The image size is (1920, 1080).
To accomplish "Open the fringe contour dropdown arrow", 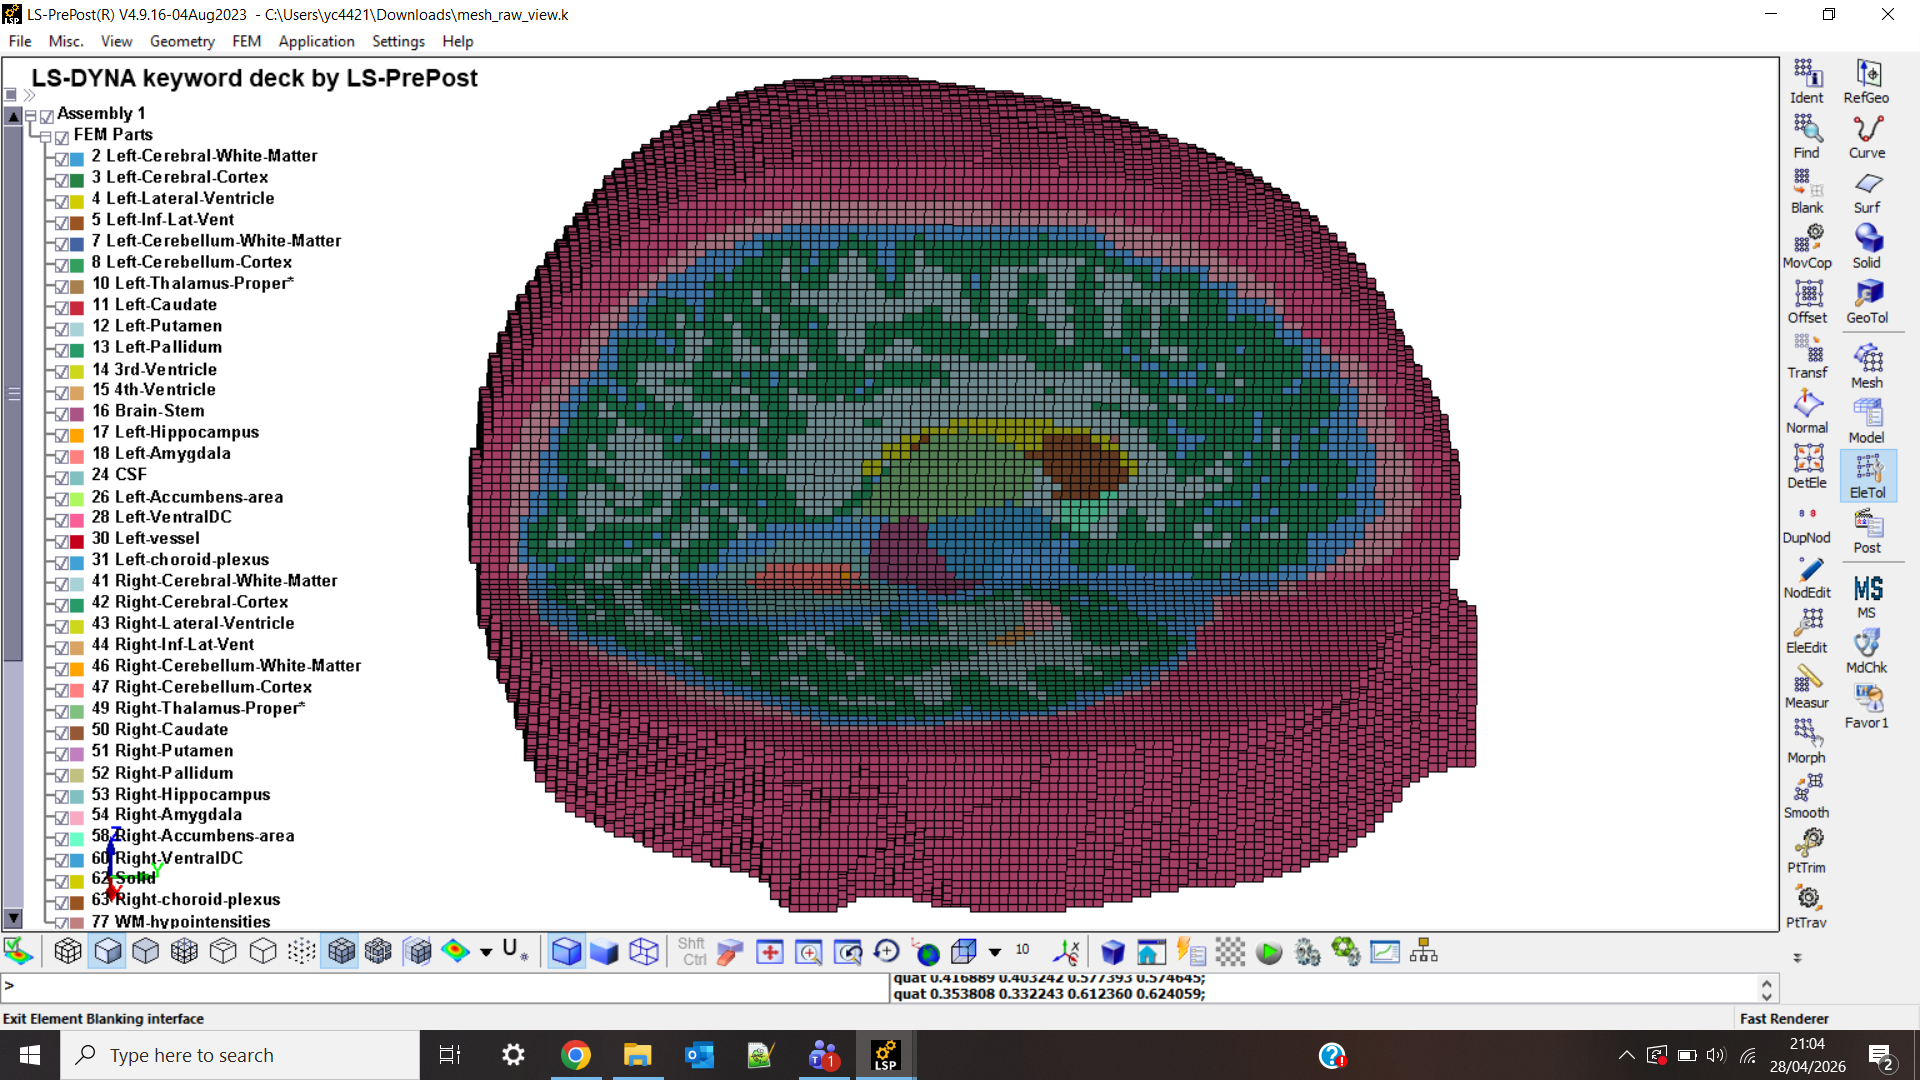I will (x=486, y=952).
